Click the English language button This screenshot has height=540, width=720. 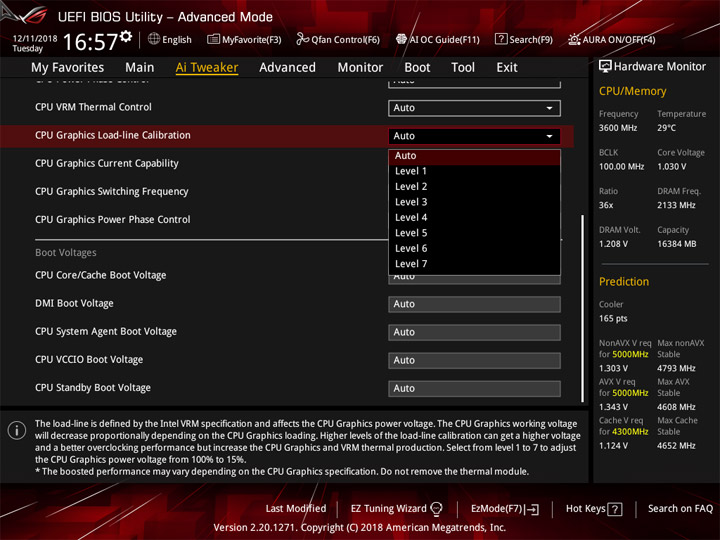click(170, 39)
